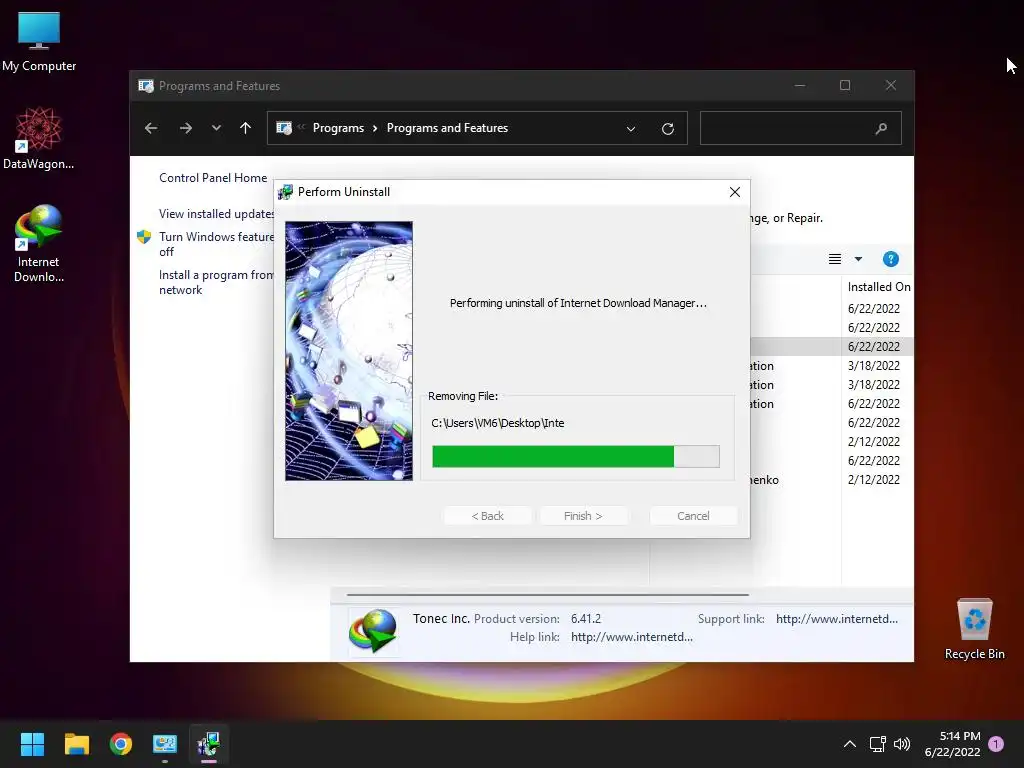Click the green uninstall progress bar
The image size is (1024, 768).
coord(575,456)
